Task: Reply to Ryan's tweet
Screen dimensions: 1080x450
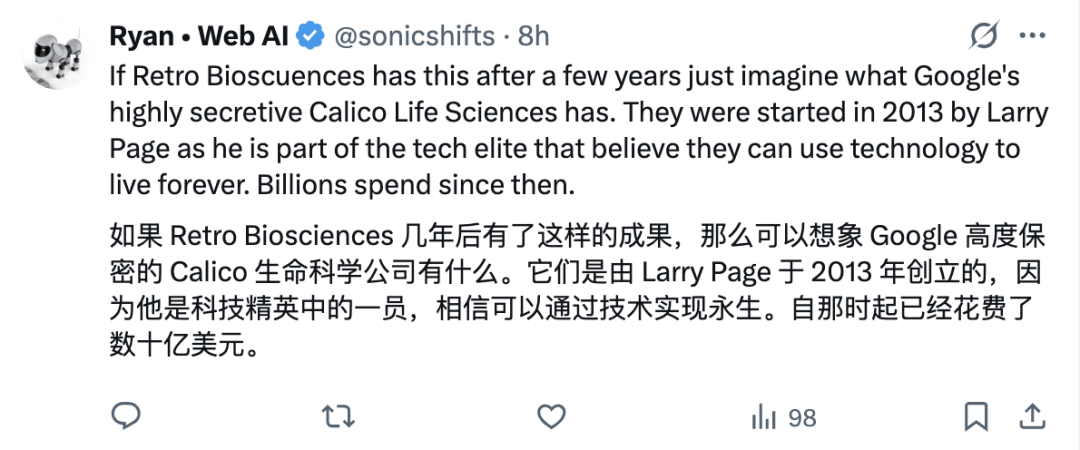Action: pos(125,415)
